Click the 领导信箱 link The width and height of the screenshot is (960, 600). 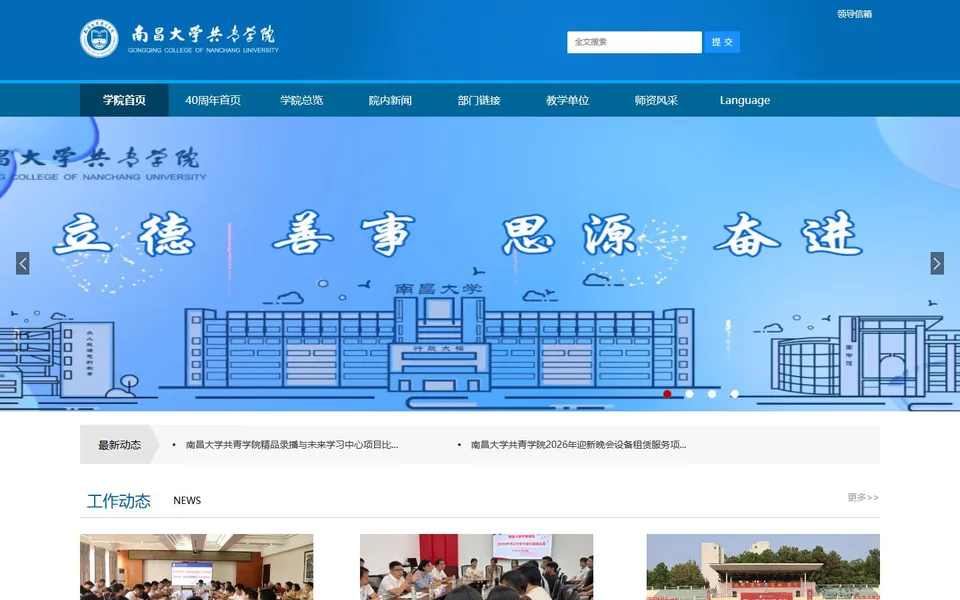tap(854, 13)
